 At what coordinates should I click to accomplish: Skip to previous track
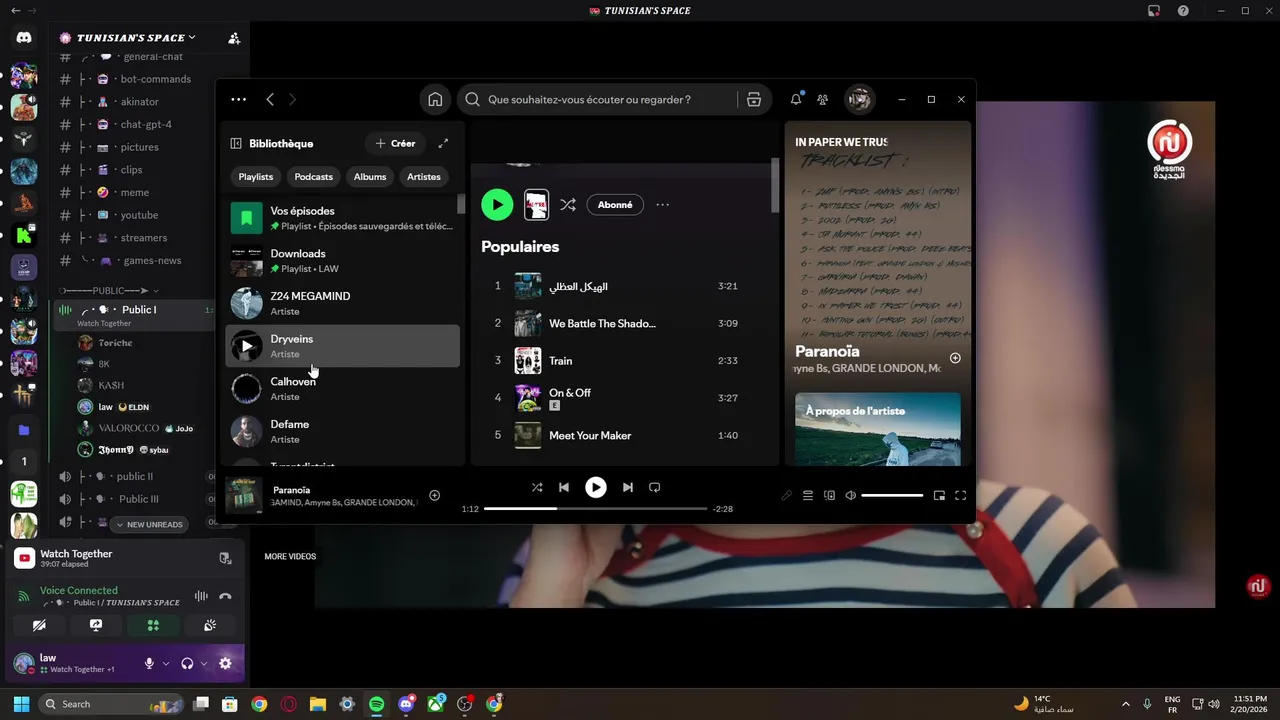pyautogui.click(x=564, y=487)
